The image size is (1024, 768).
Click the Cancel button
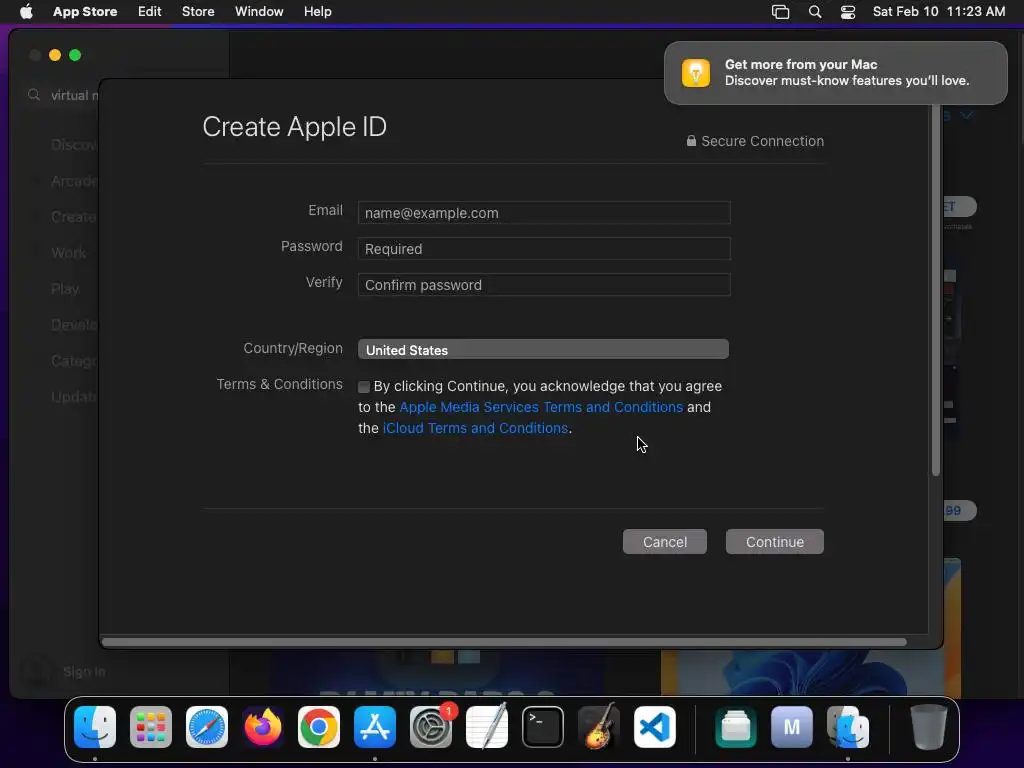(665, 541)
